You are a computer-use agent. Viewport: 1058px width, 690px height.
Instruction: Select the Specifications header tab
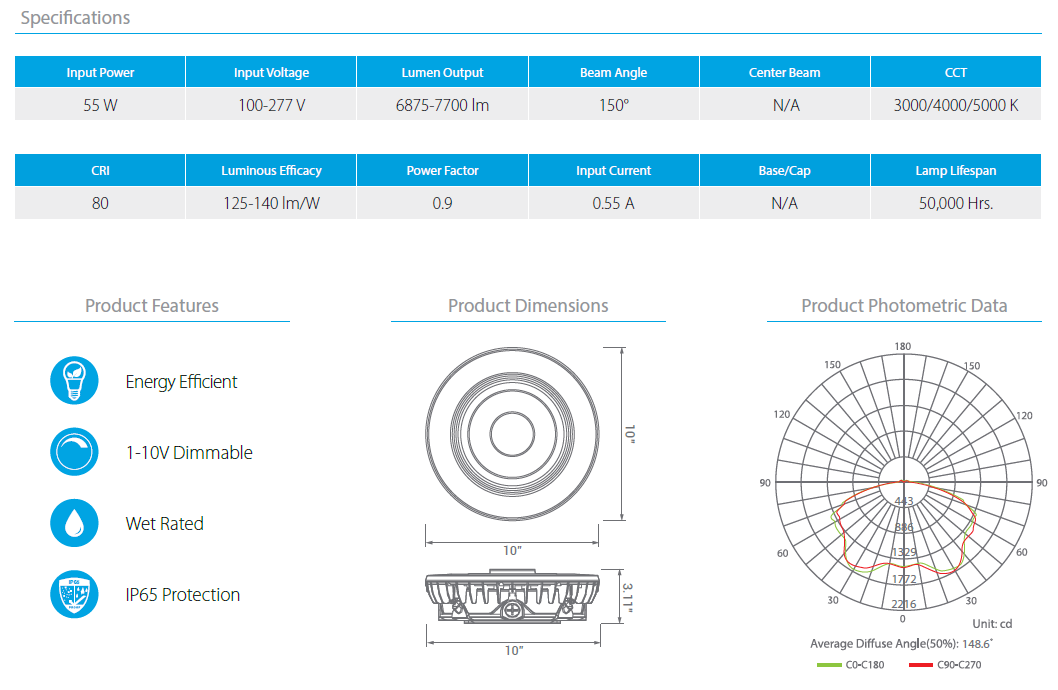75,17
